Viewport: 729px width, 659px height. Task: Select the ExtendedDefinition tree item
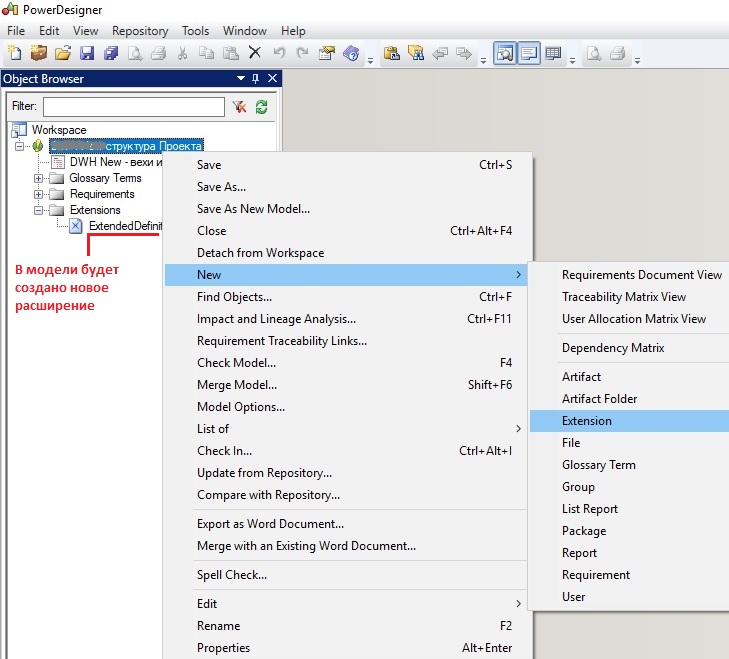click(126, 226)
